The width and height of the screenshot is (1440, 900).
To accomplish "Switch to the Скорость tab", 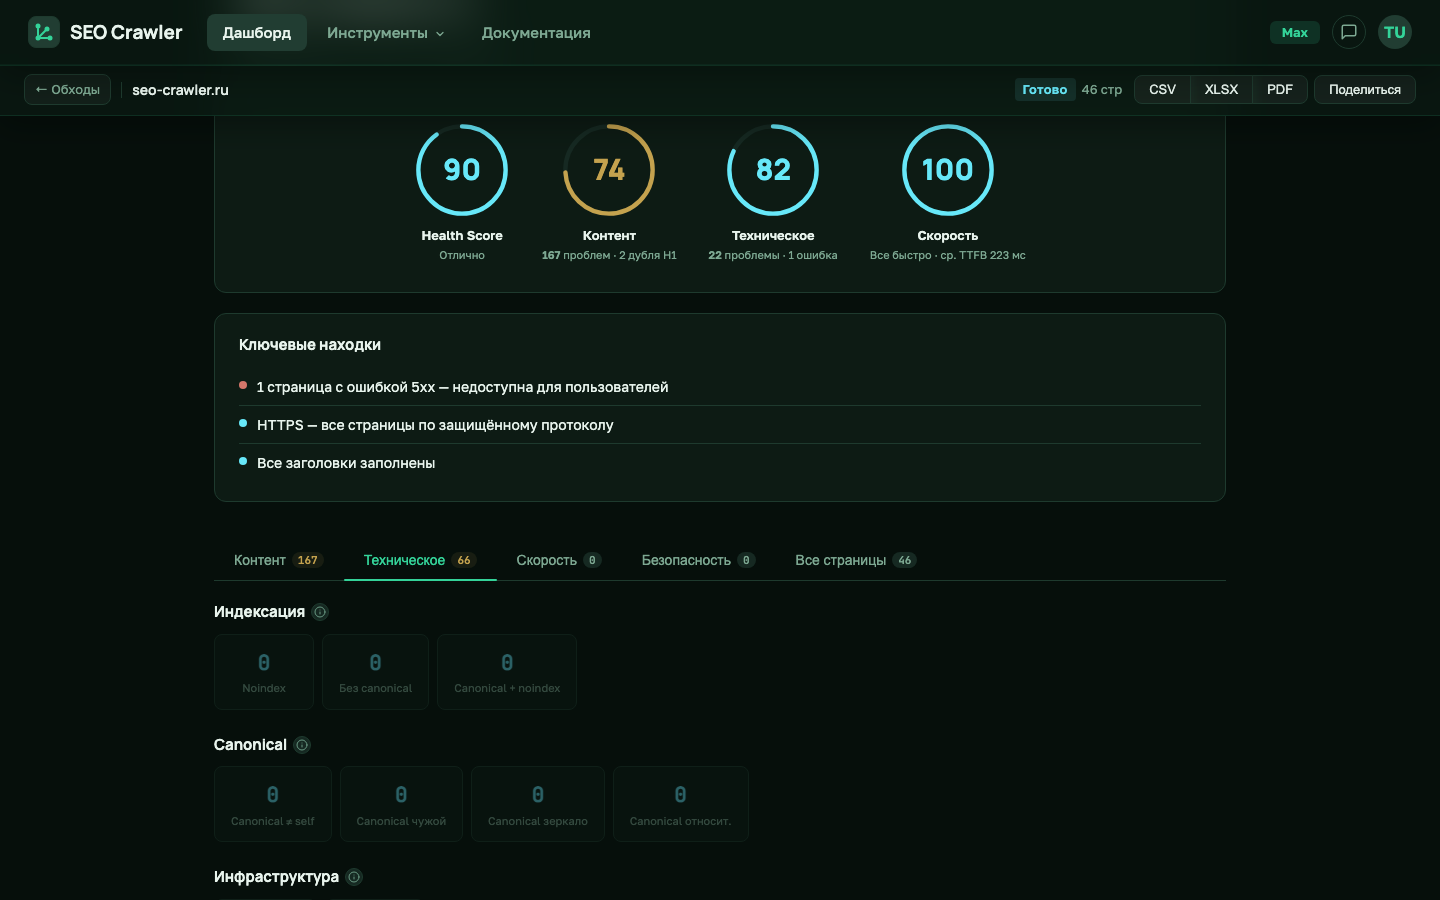I will tap(559, 560).
